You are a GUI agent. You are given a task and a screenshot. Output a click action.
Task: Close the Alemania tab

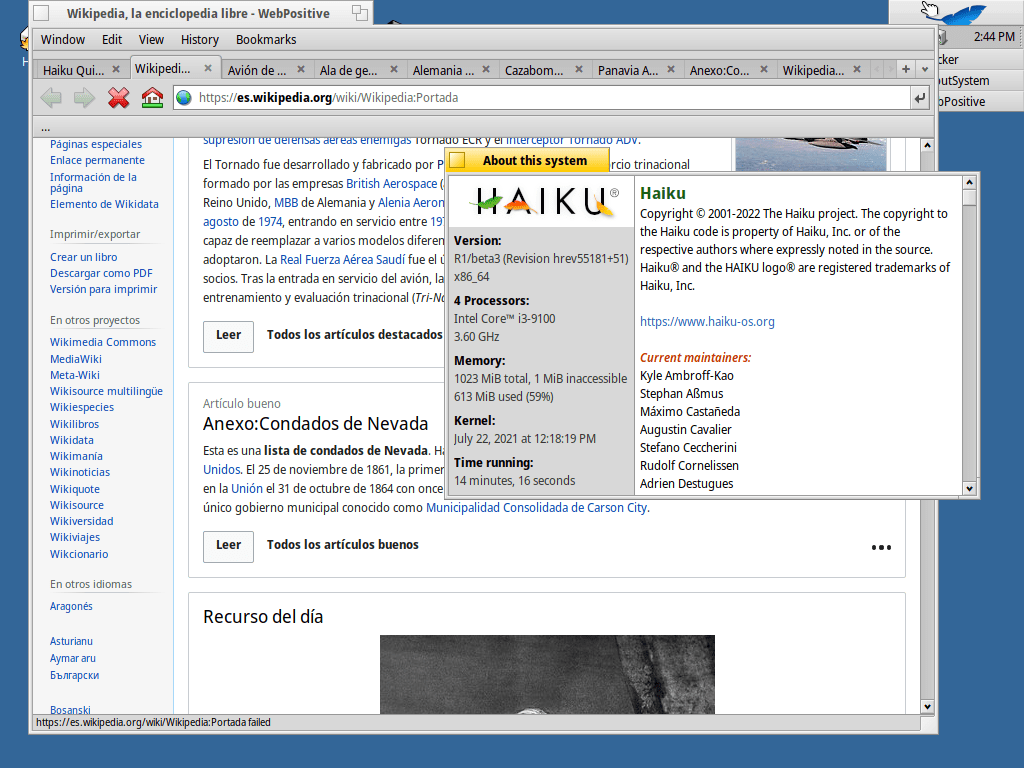click(x=486, y=69)
